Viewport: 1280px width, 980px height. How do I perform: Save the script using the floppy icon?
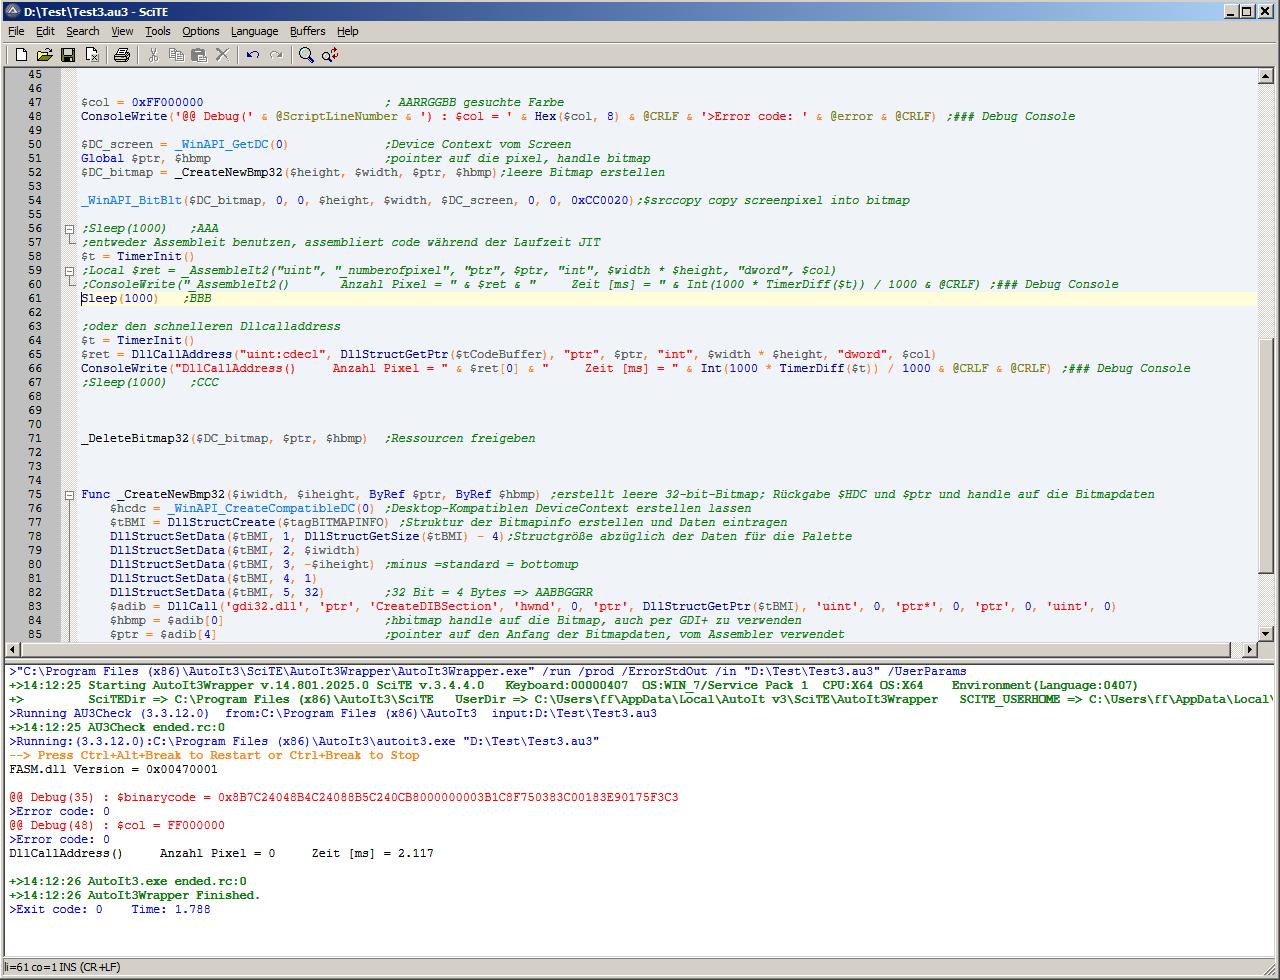coord(68,55)
